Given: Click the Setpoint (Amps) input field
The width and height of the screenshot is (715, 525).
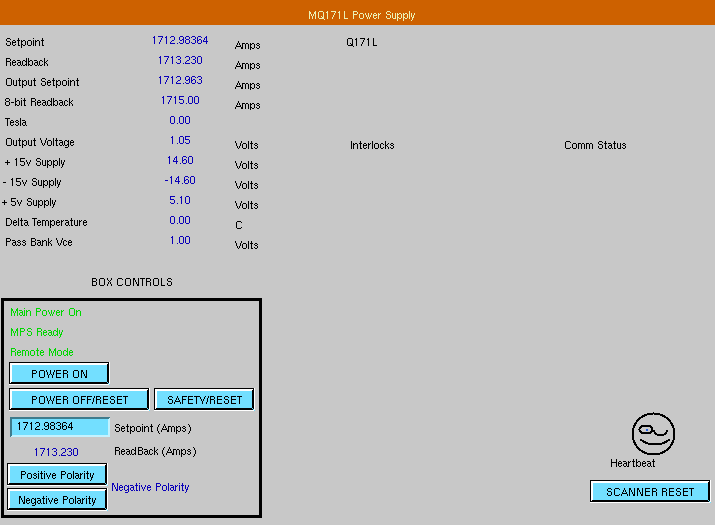Looking at the screenshot, I should pyautogui.click(x=60, y=426).
